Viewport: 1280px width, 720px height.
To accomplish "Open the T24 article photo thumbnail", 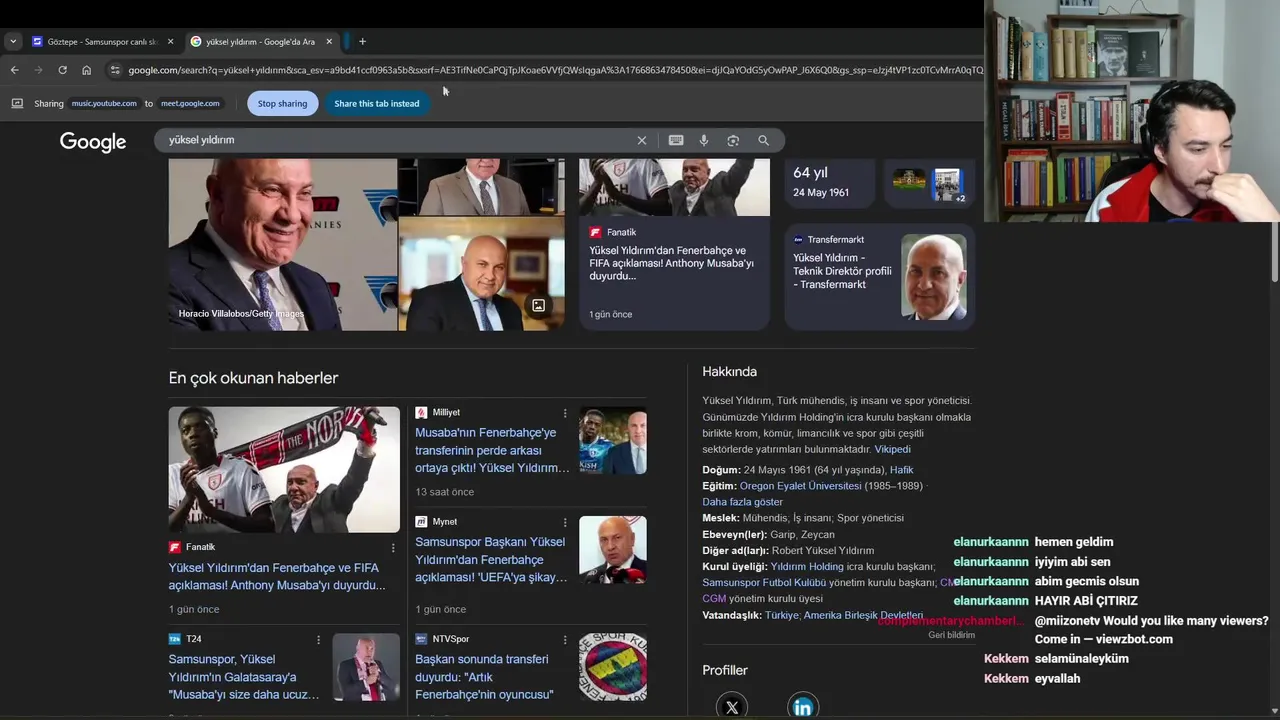I will coord(366,666).
